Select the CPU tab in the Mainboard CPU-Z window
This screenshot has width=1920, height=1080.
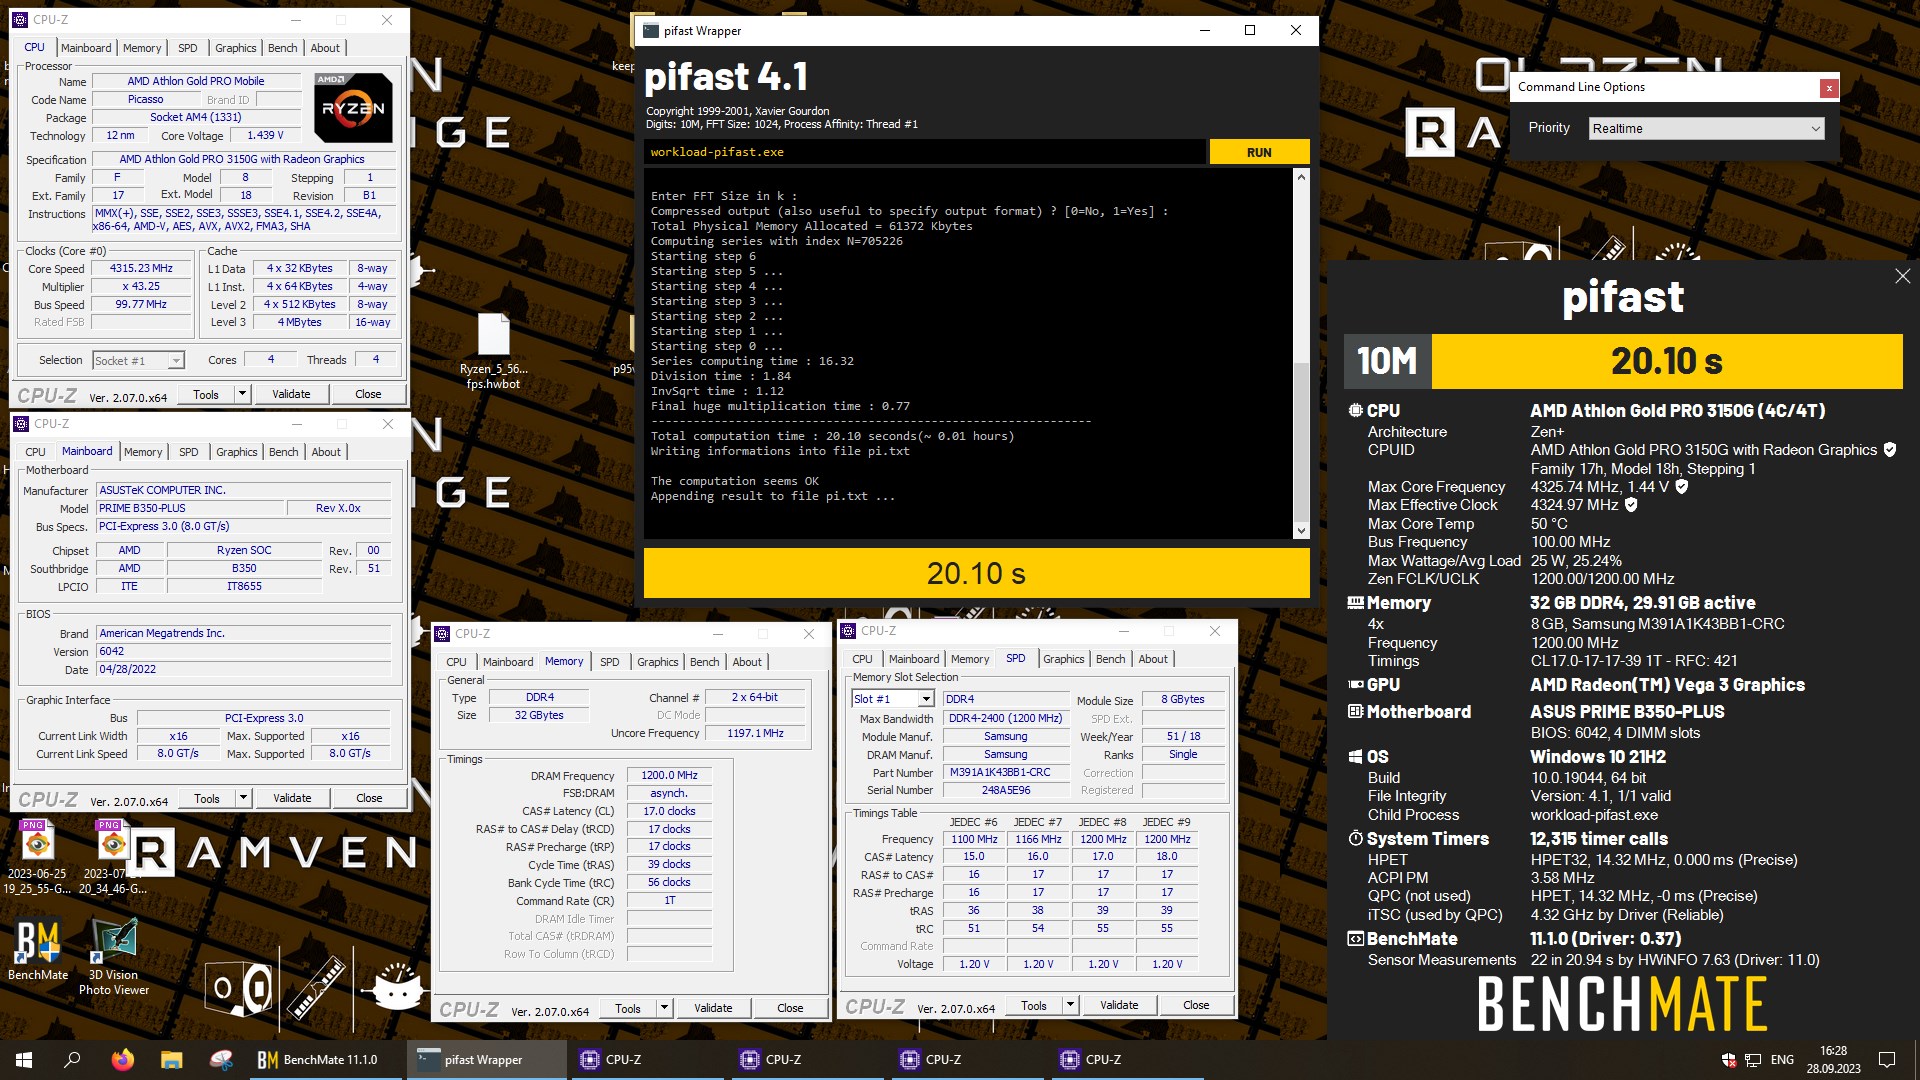click(x=35, y=452)
